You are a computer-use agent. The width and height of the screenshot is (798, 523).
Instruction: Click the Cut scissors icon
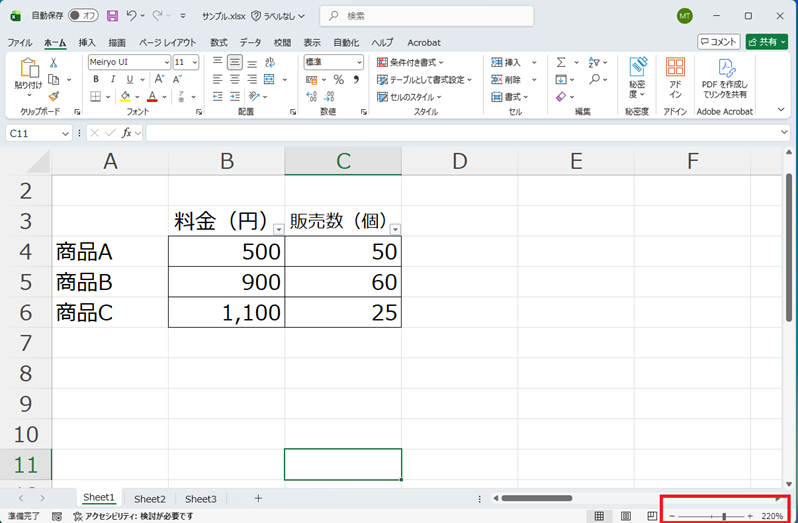coord(54,62)
